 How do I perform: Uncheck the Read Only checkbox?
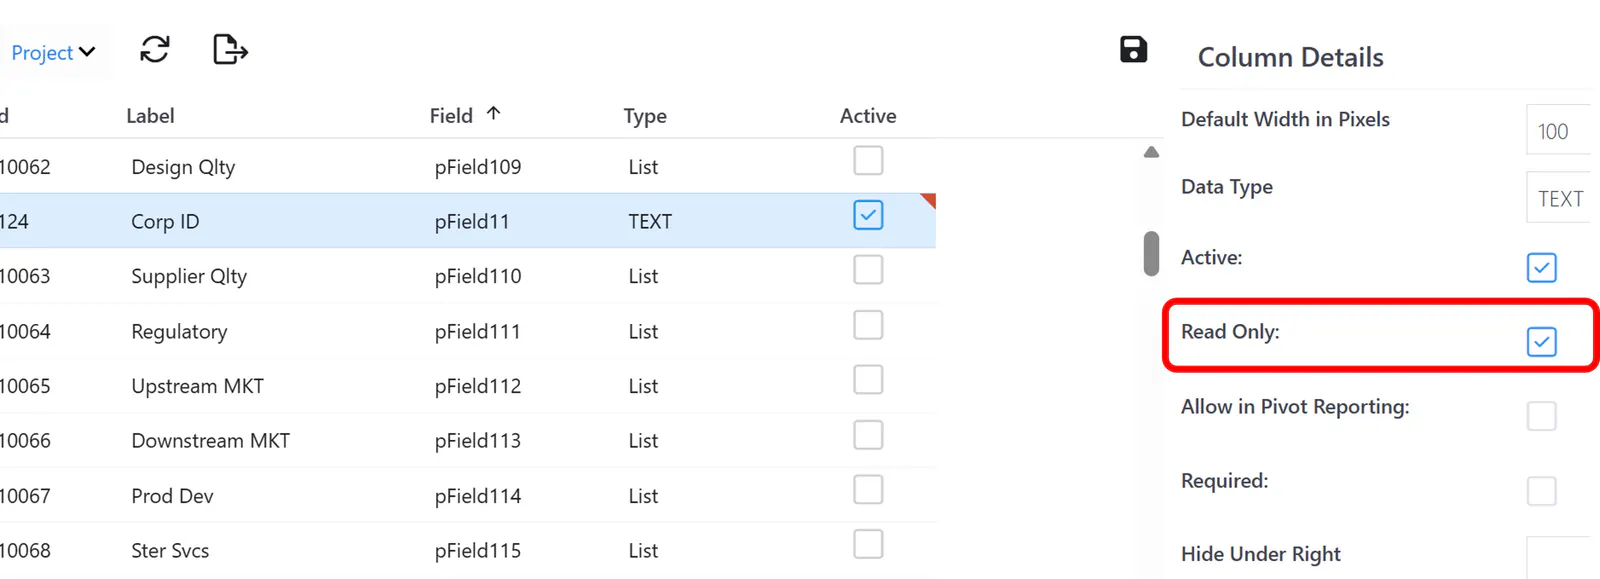(x=1542, y=342)
